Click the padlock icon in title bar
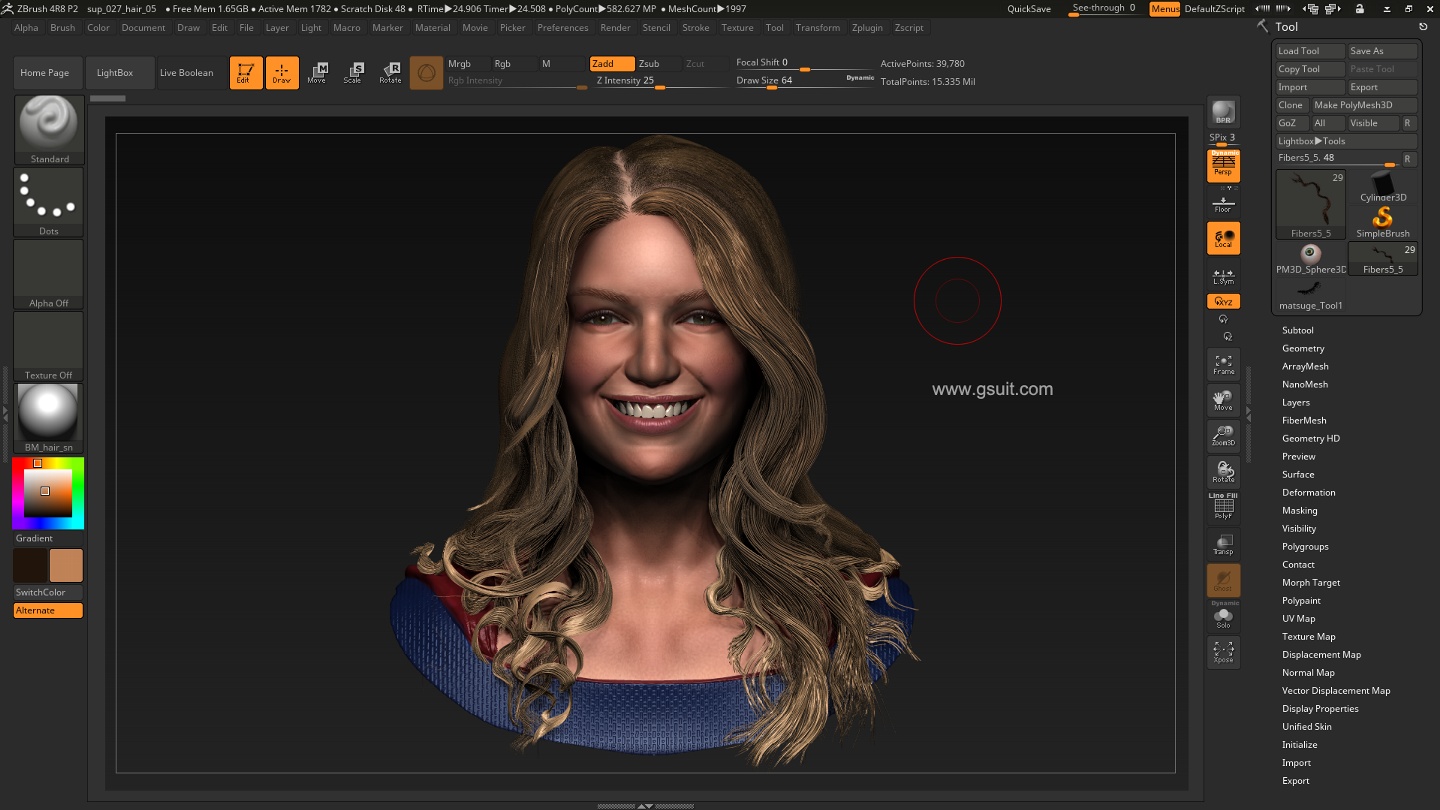Image resolution: width=1440 pixels, height=810 pixels. (1360, 9)
